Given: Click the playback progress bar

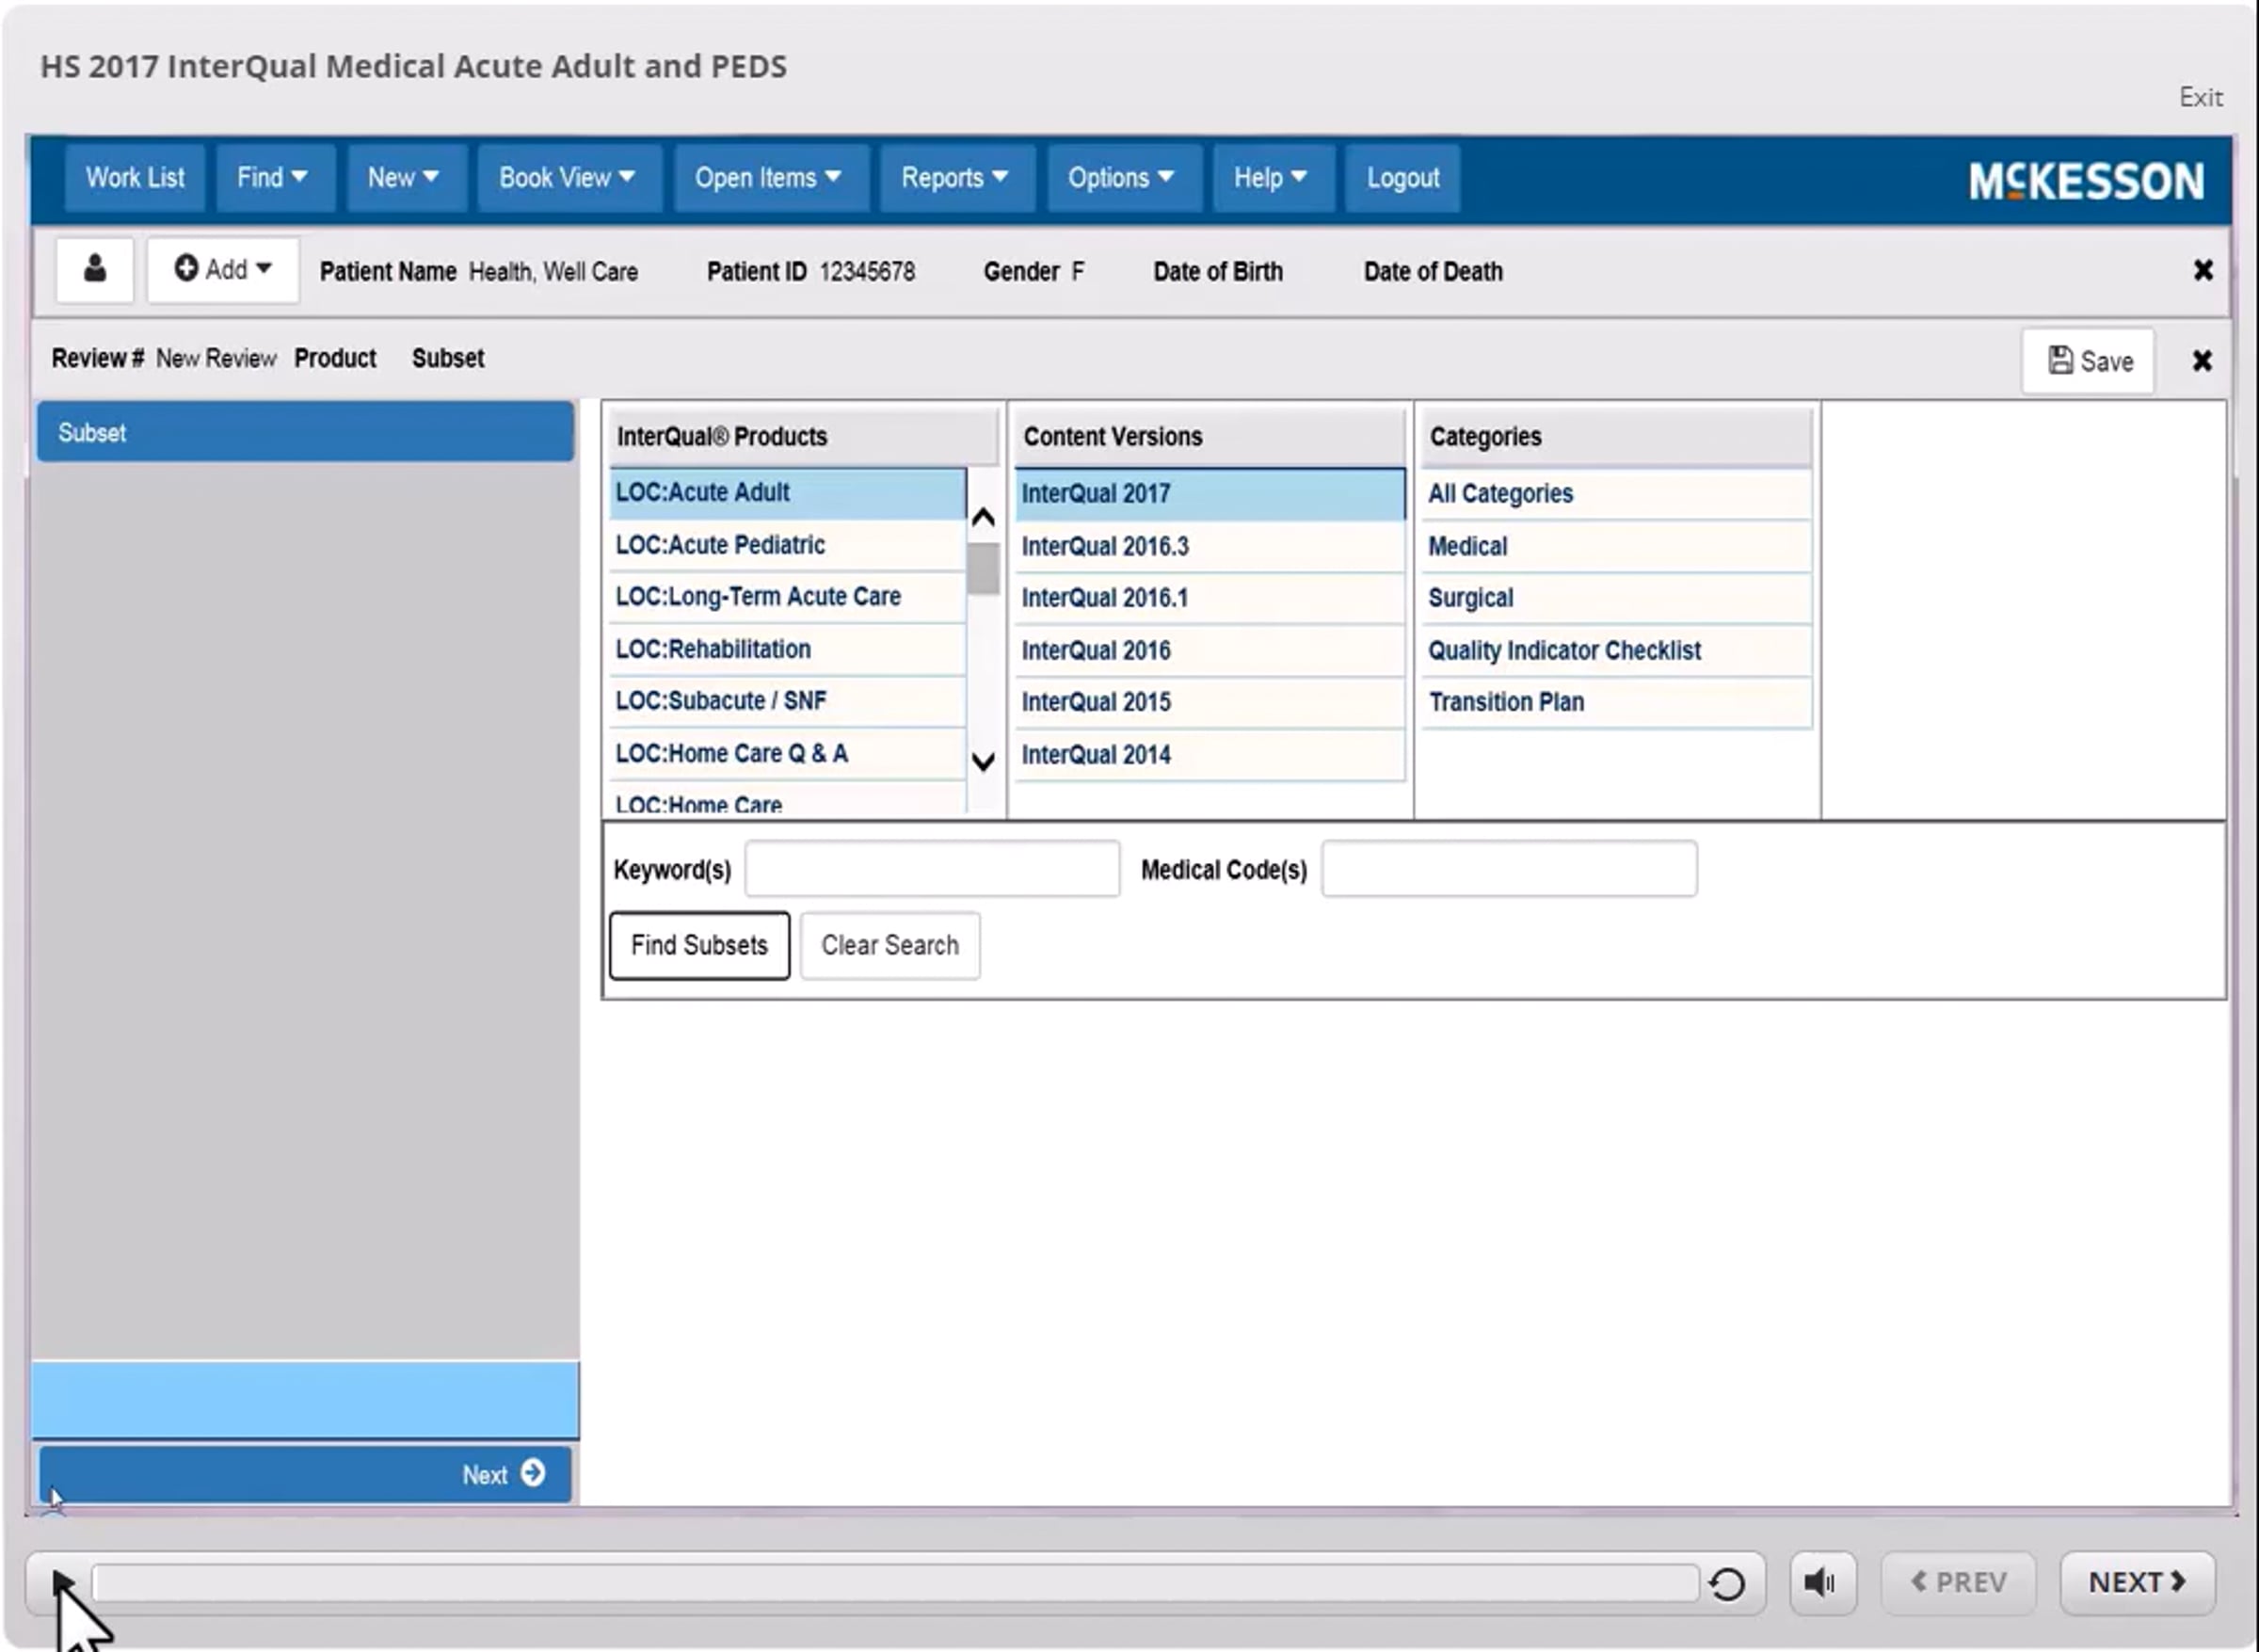Looking at the screenshot, I should [895, 1583].
